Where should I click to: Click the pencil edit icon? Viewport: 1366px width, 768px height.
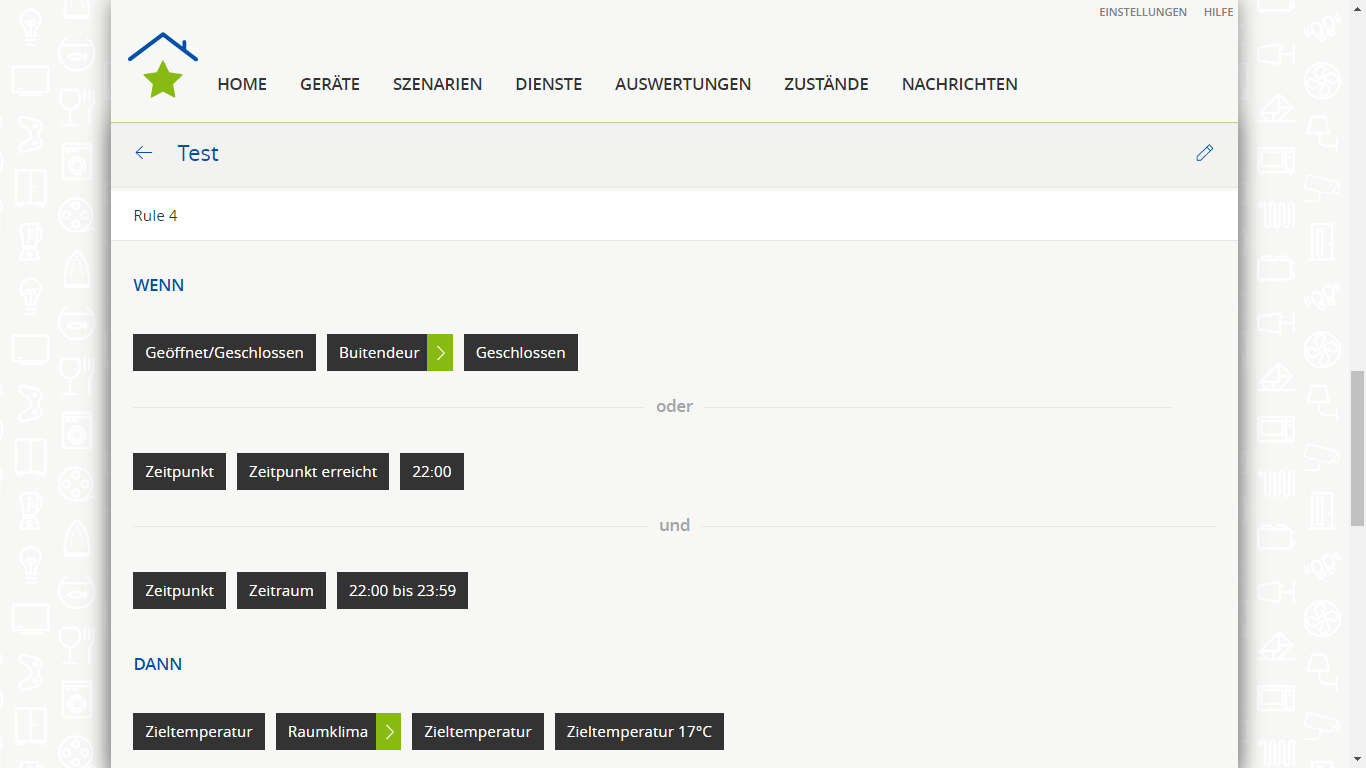(x=1204, y=153)
